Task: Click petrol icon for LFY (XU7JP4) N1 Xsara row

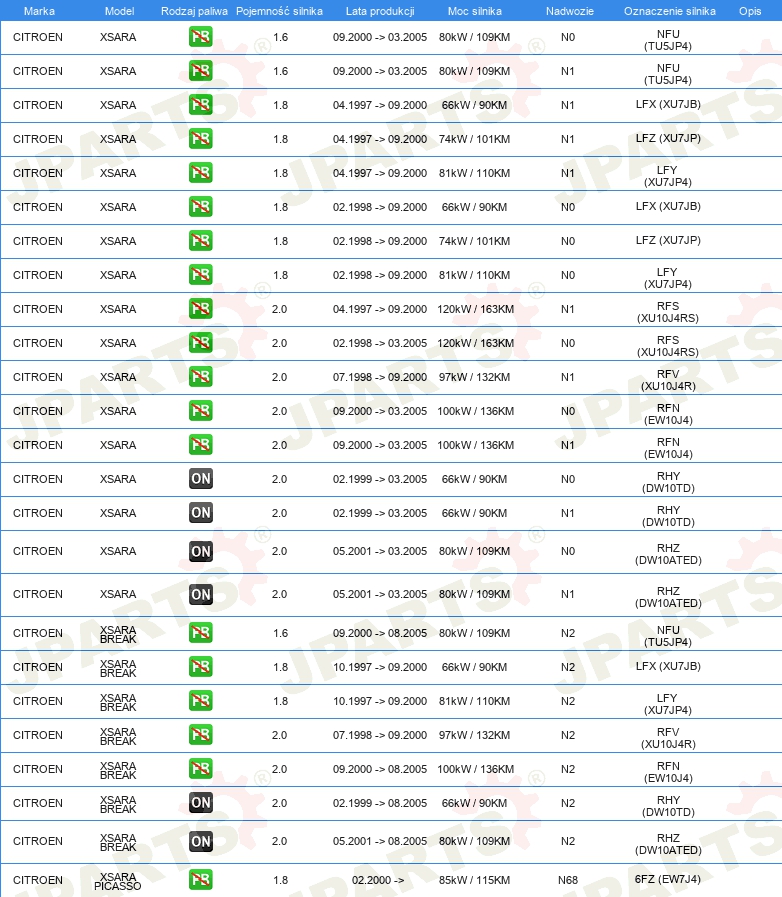Action: 201,173
